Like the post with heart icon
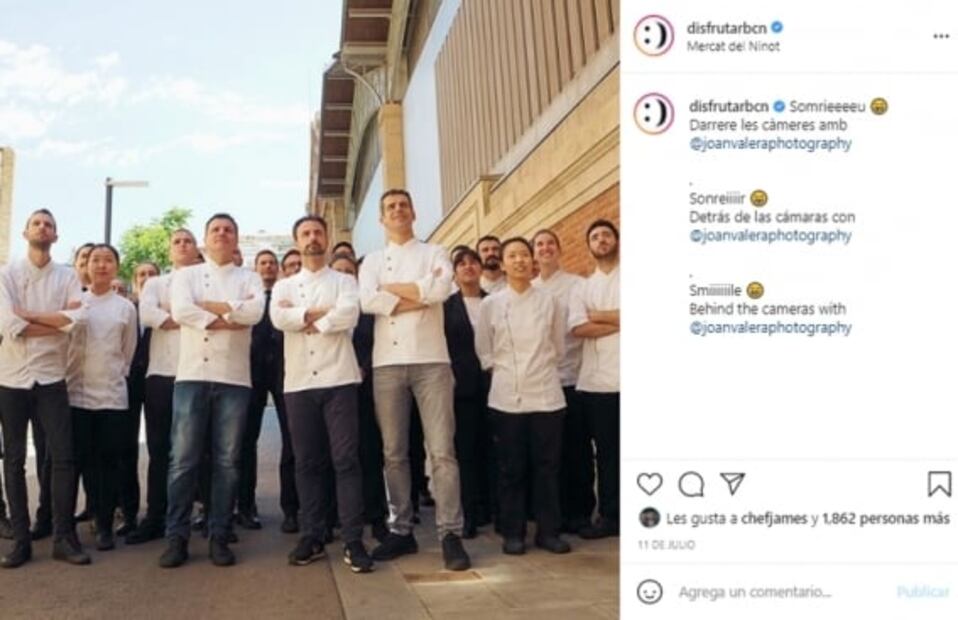The height and width of the screenshot is (620, 958). click(x=649, y=484)
